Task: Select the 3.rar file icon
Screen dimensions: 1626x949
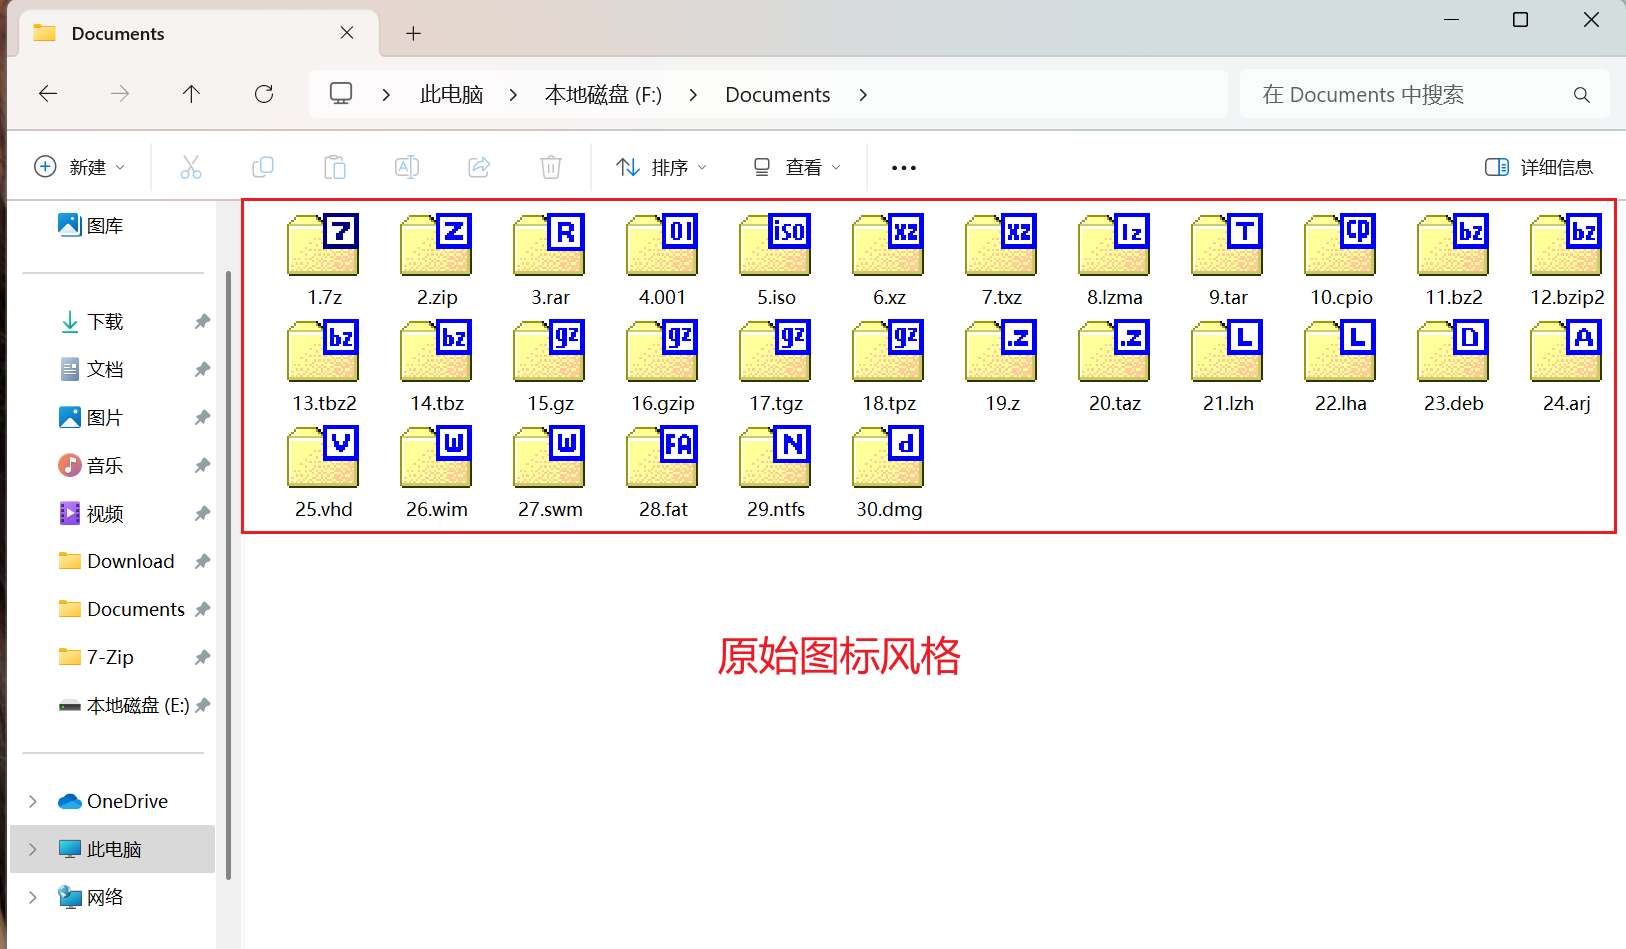Action: pyautogui.click(x=549, y=245)
